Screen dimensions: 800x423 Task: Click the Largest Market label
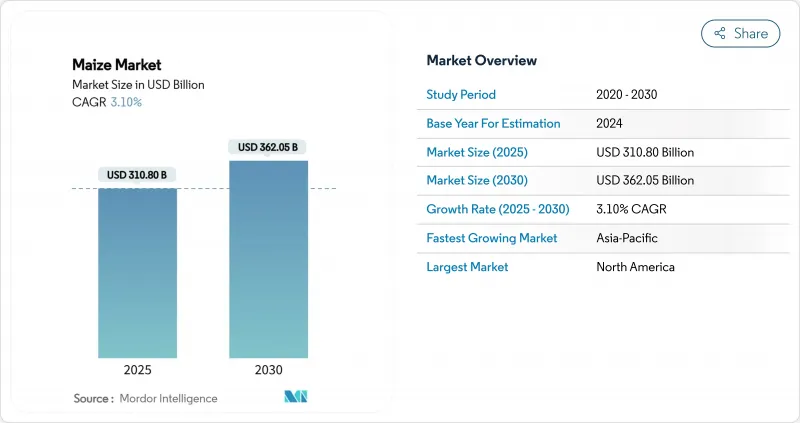coord(468,267)
